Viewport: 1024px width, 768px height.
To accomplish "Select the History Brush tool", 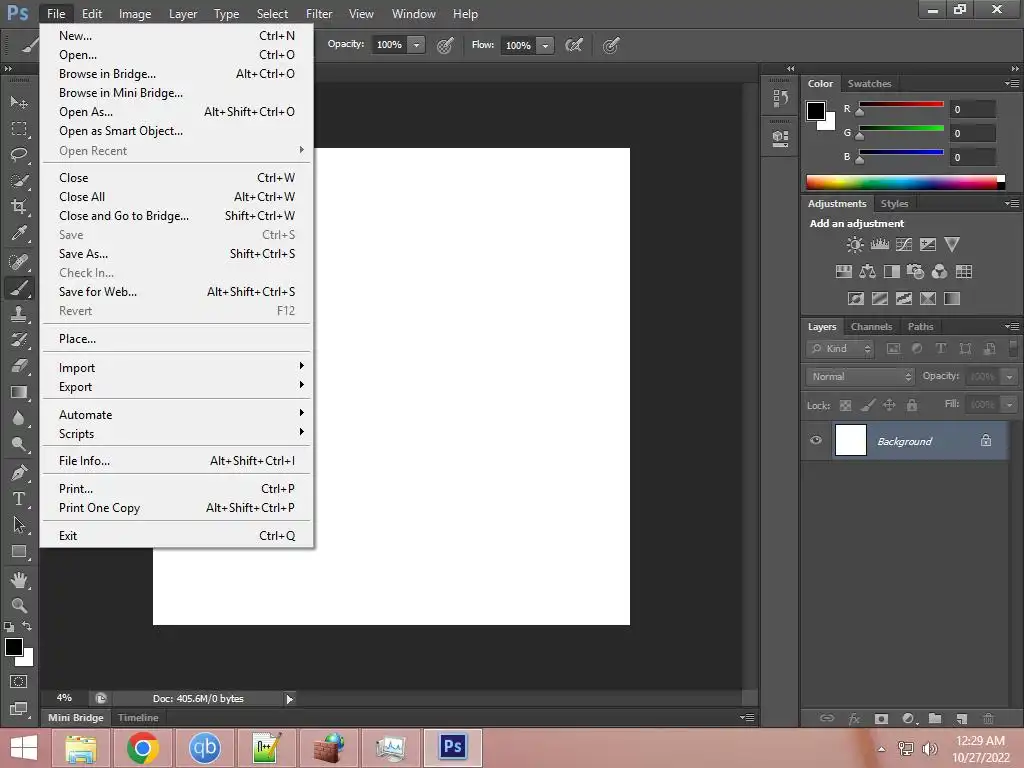I will [18, 340].
